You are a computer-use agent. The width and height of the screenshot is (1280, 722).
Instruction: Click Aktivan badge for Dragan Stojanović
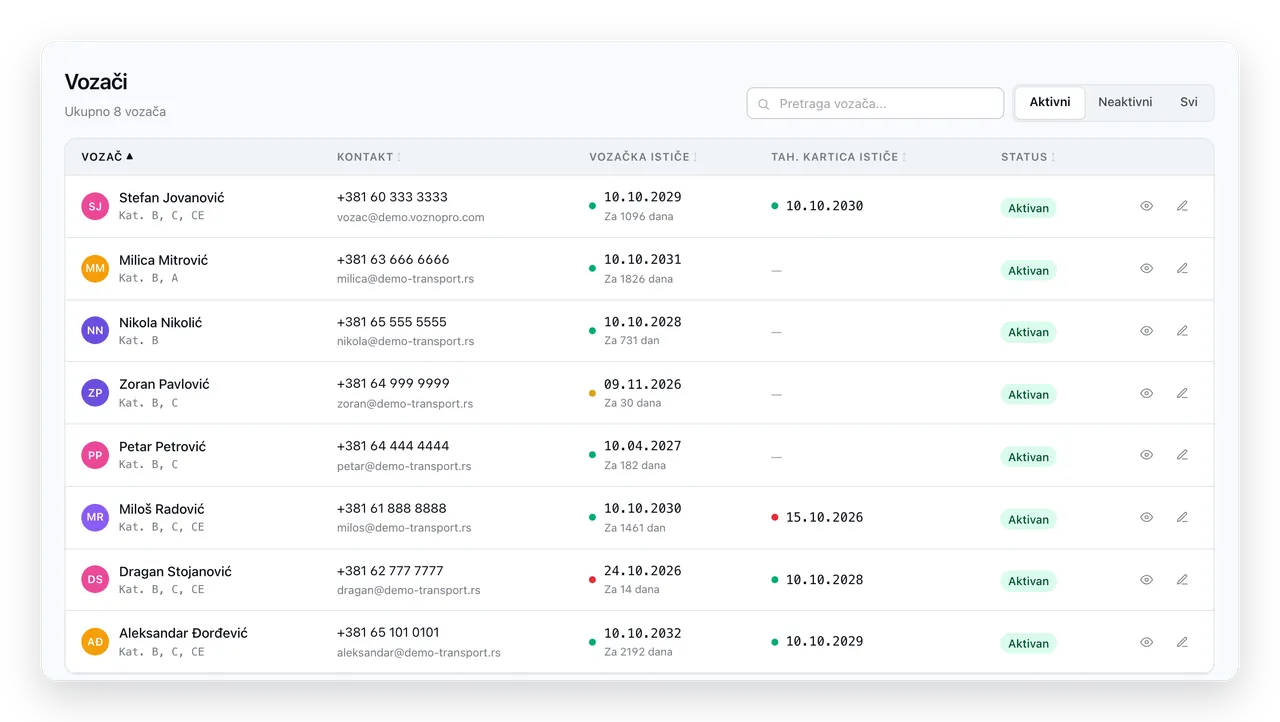[x=1028, y=581]
